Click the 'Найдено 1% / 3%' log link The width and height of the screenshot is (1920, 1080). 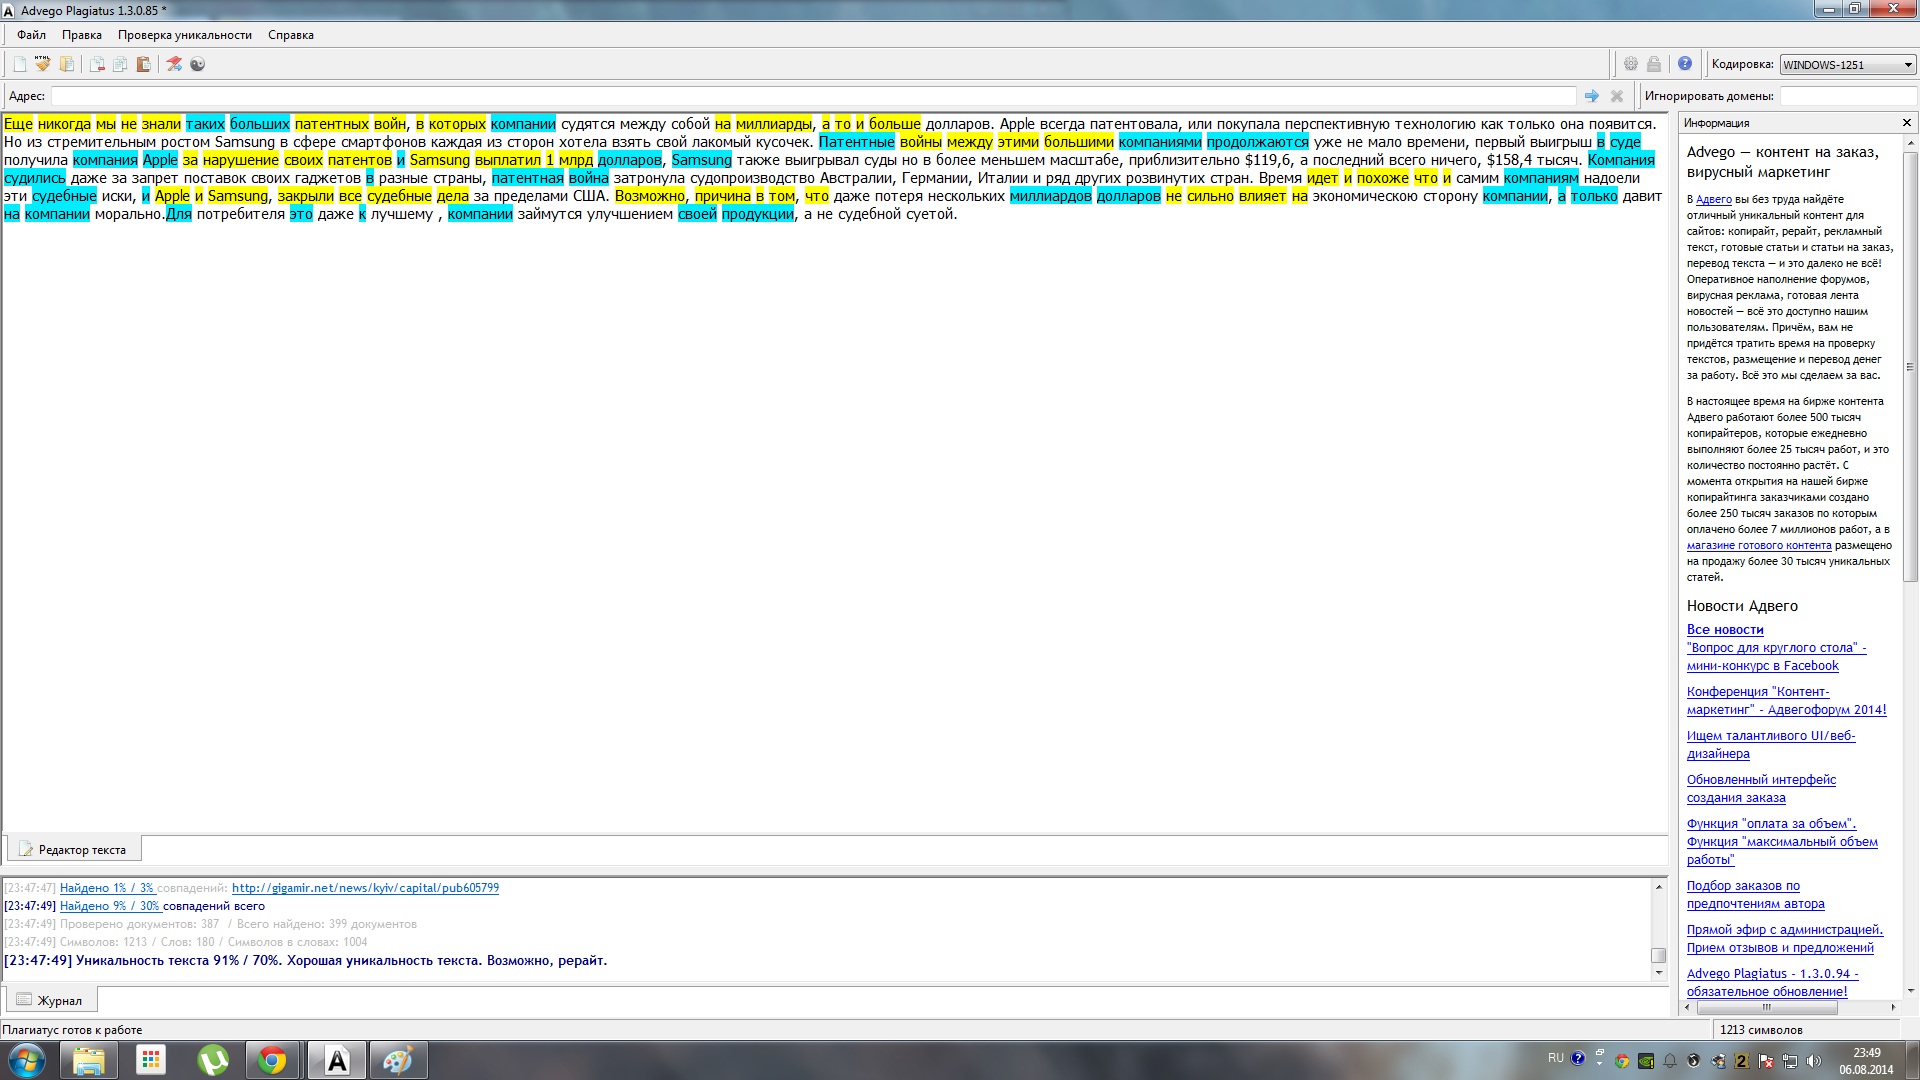[107, 888]
